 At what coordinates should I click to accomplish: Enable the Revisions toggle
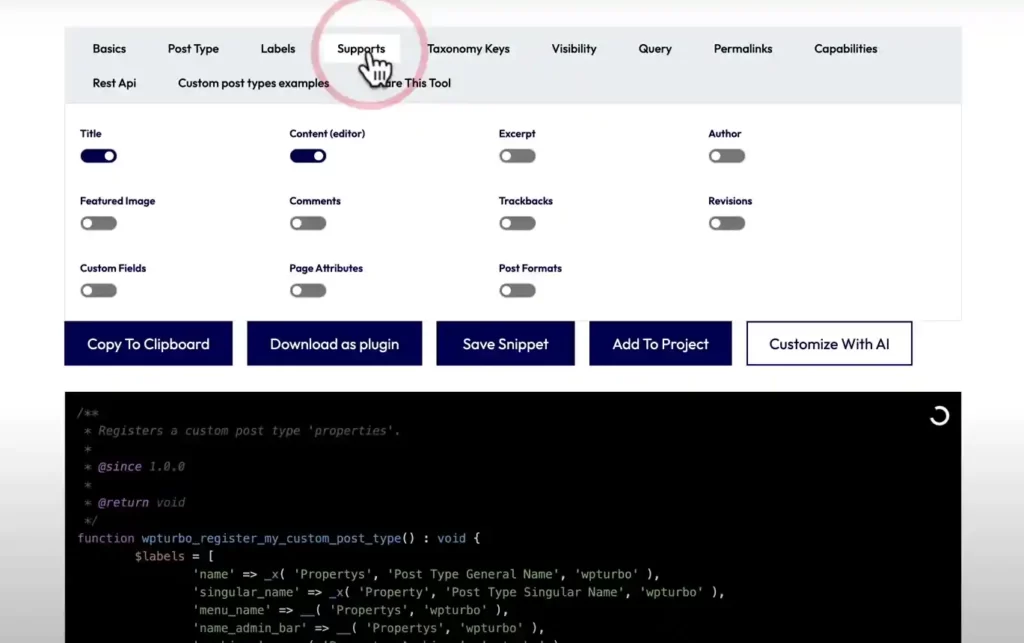pyautogui.click(x=727, y=223)
